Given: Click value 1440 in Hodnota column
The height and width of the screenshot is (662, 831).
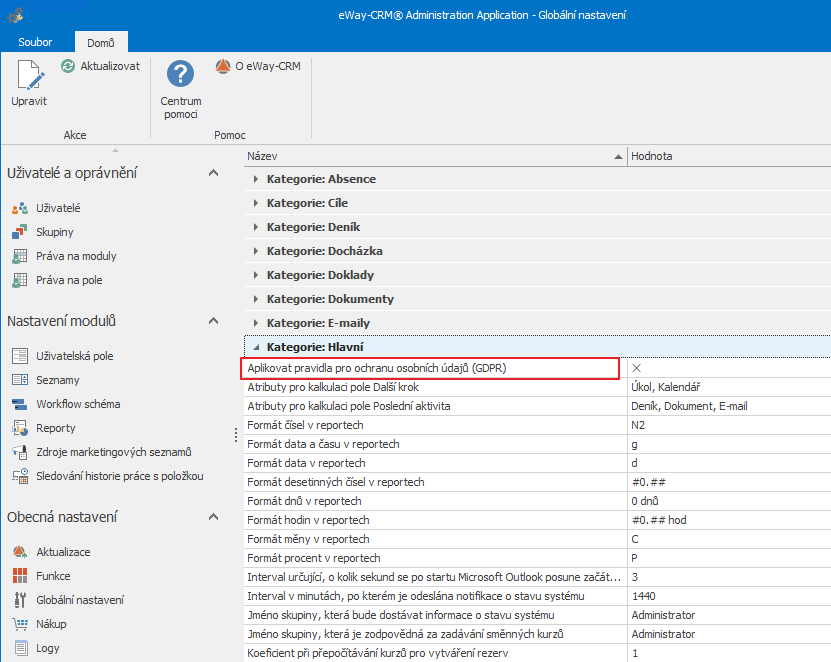Looking at the screenshot, I should click(643, 596).
